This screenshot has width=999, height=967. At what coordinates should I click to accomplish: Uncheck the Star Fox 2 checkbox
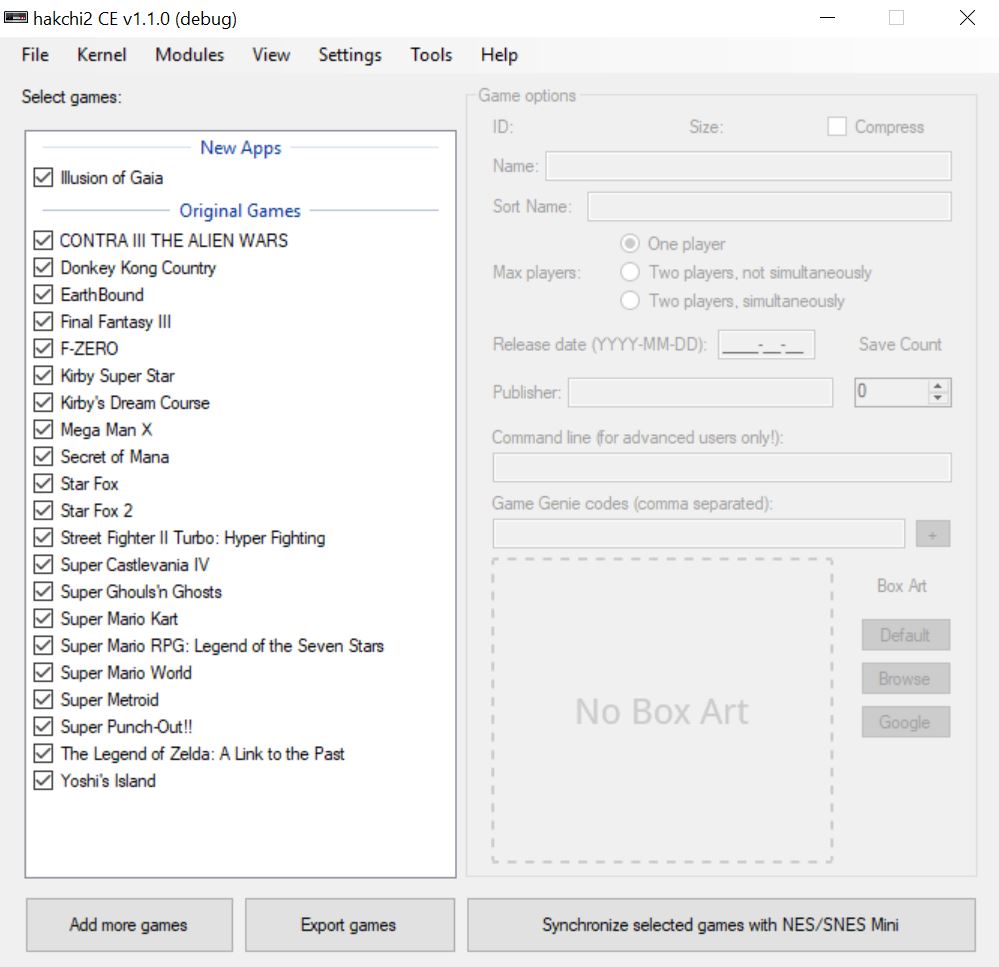[43, 510]
